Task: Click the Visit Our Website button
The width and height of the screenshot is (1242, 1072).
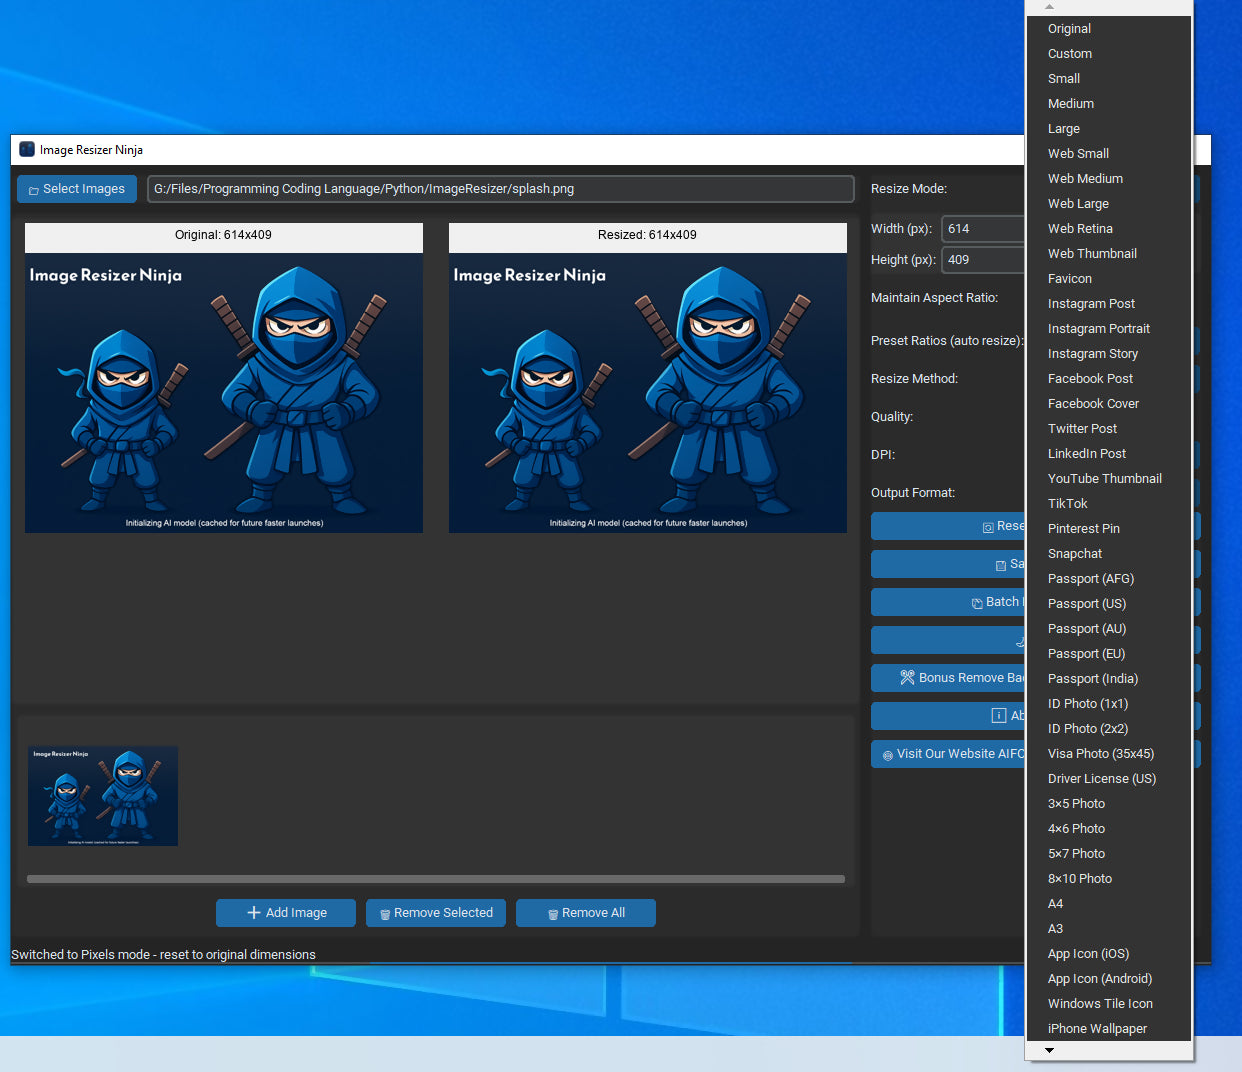Action: (948, 754)
